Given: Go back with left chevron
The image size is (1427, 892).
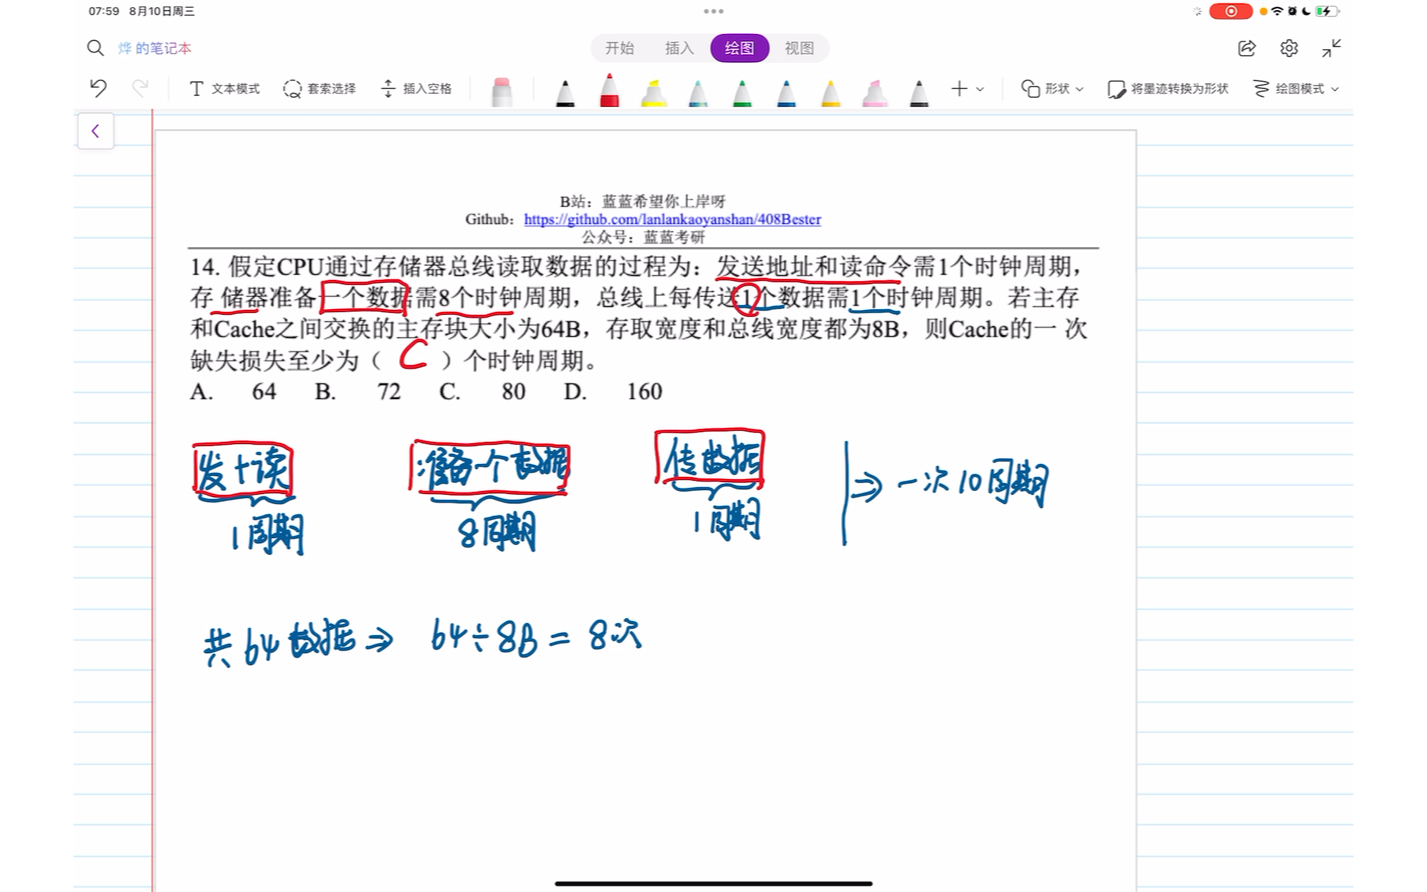Looking at the screenshot, I should tap(95, 131).
